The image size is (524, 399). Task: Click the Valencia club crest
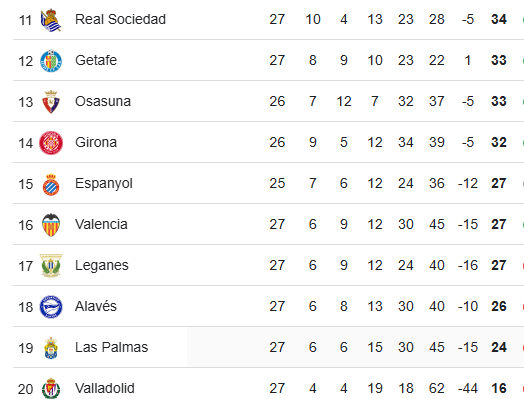tap(51, 225)
